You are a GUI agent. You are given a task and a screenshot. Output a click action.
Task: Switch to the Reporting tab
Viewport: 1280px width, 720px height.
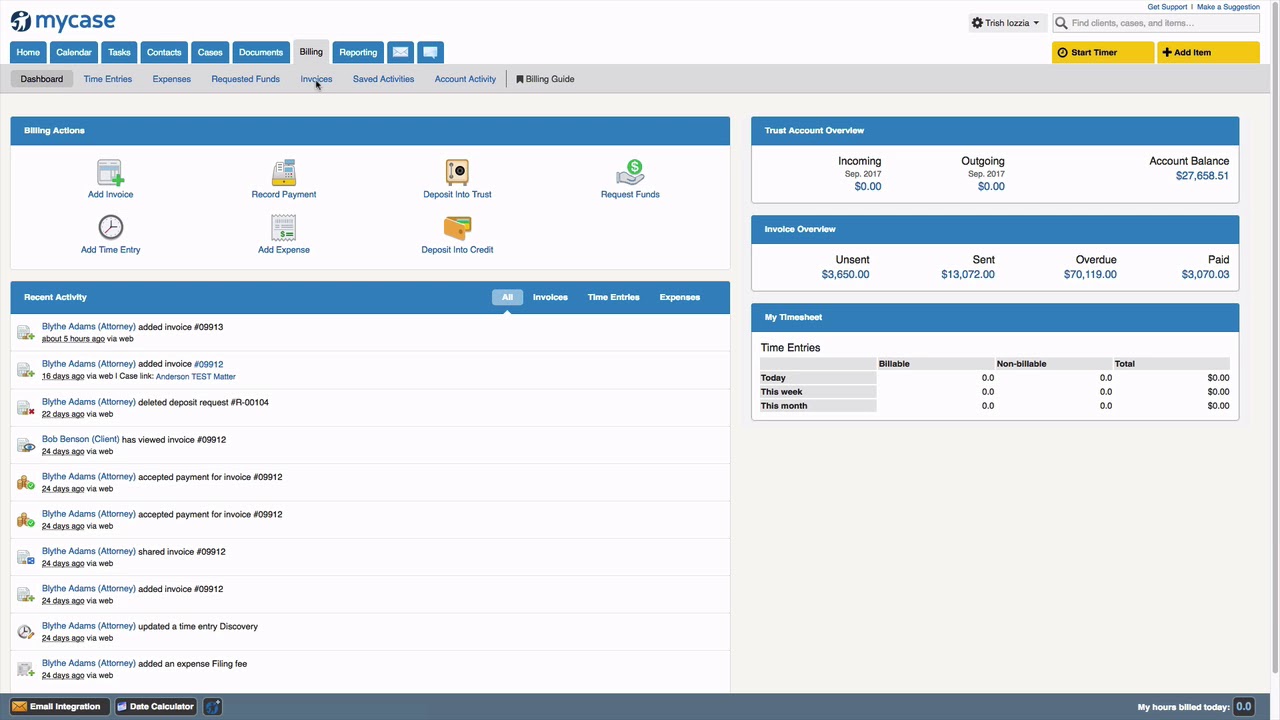click(358, 52)
